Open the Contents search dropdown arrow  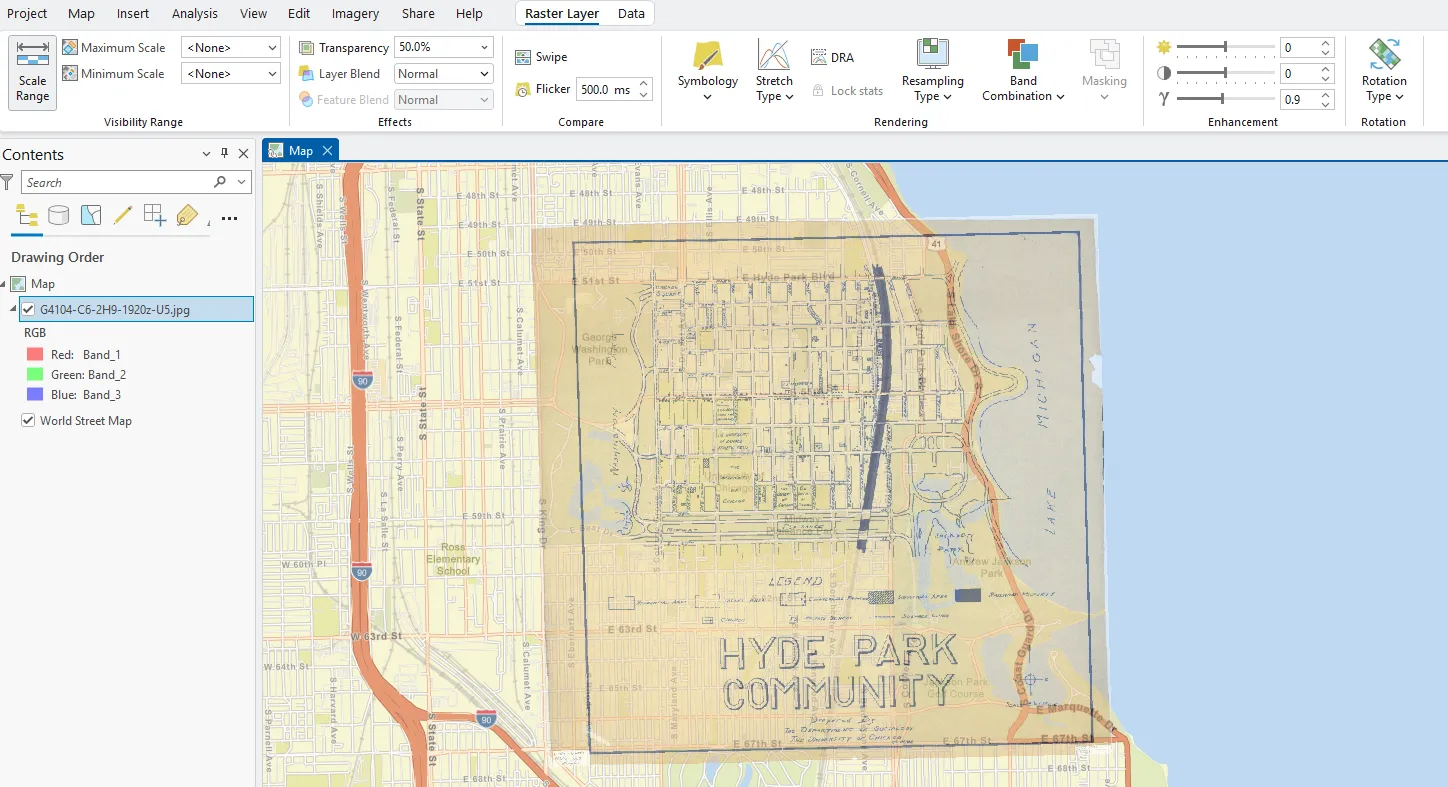[241, 182]
